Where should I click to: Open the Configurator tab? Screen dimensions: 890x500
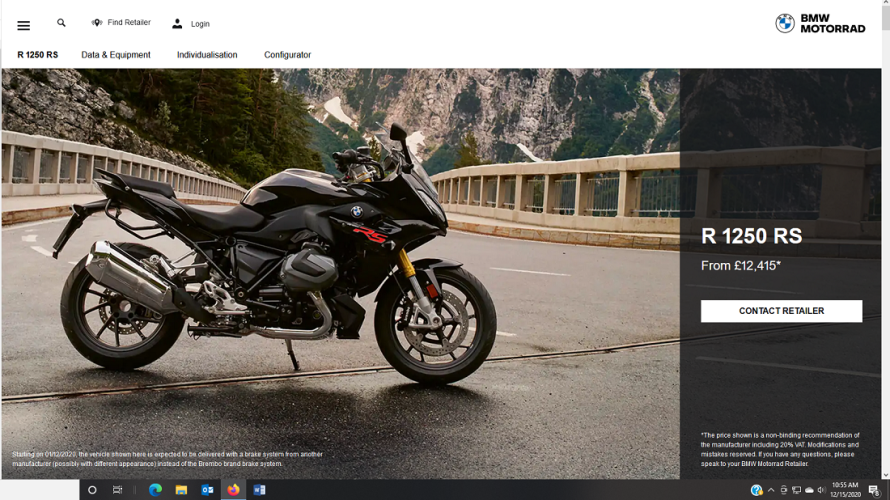[287, 55]
